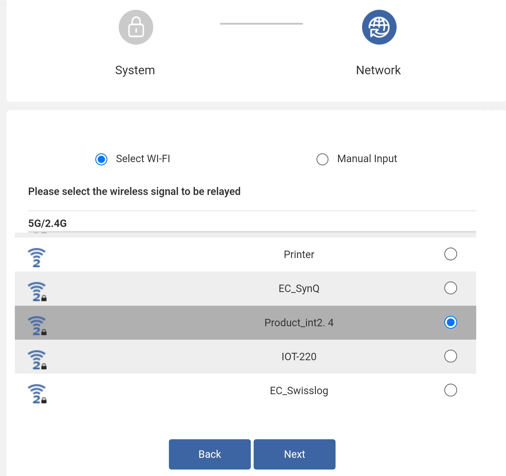The height and width of the screenshot is (476, 506).
Task: Click the Product_int2. 4 locked Wi-Fi icon
Action: (x=37, y=326)
